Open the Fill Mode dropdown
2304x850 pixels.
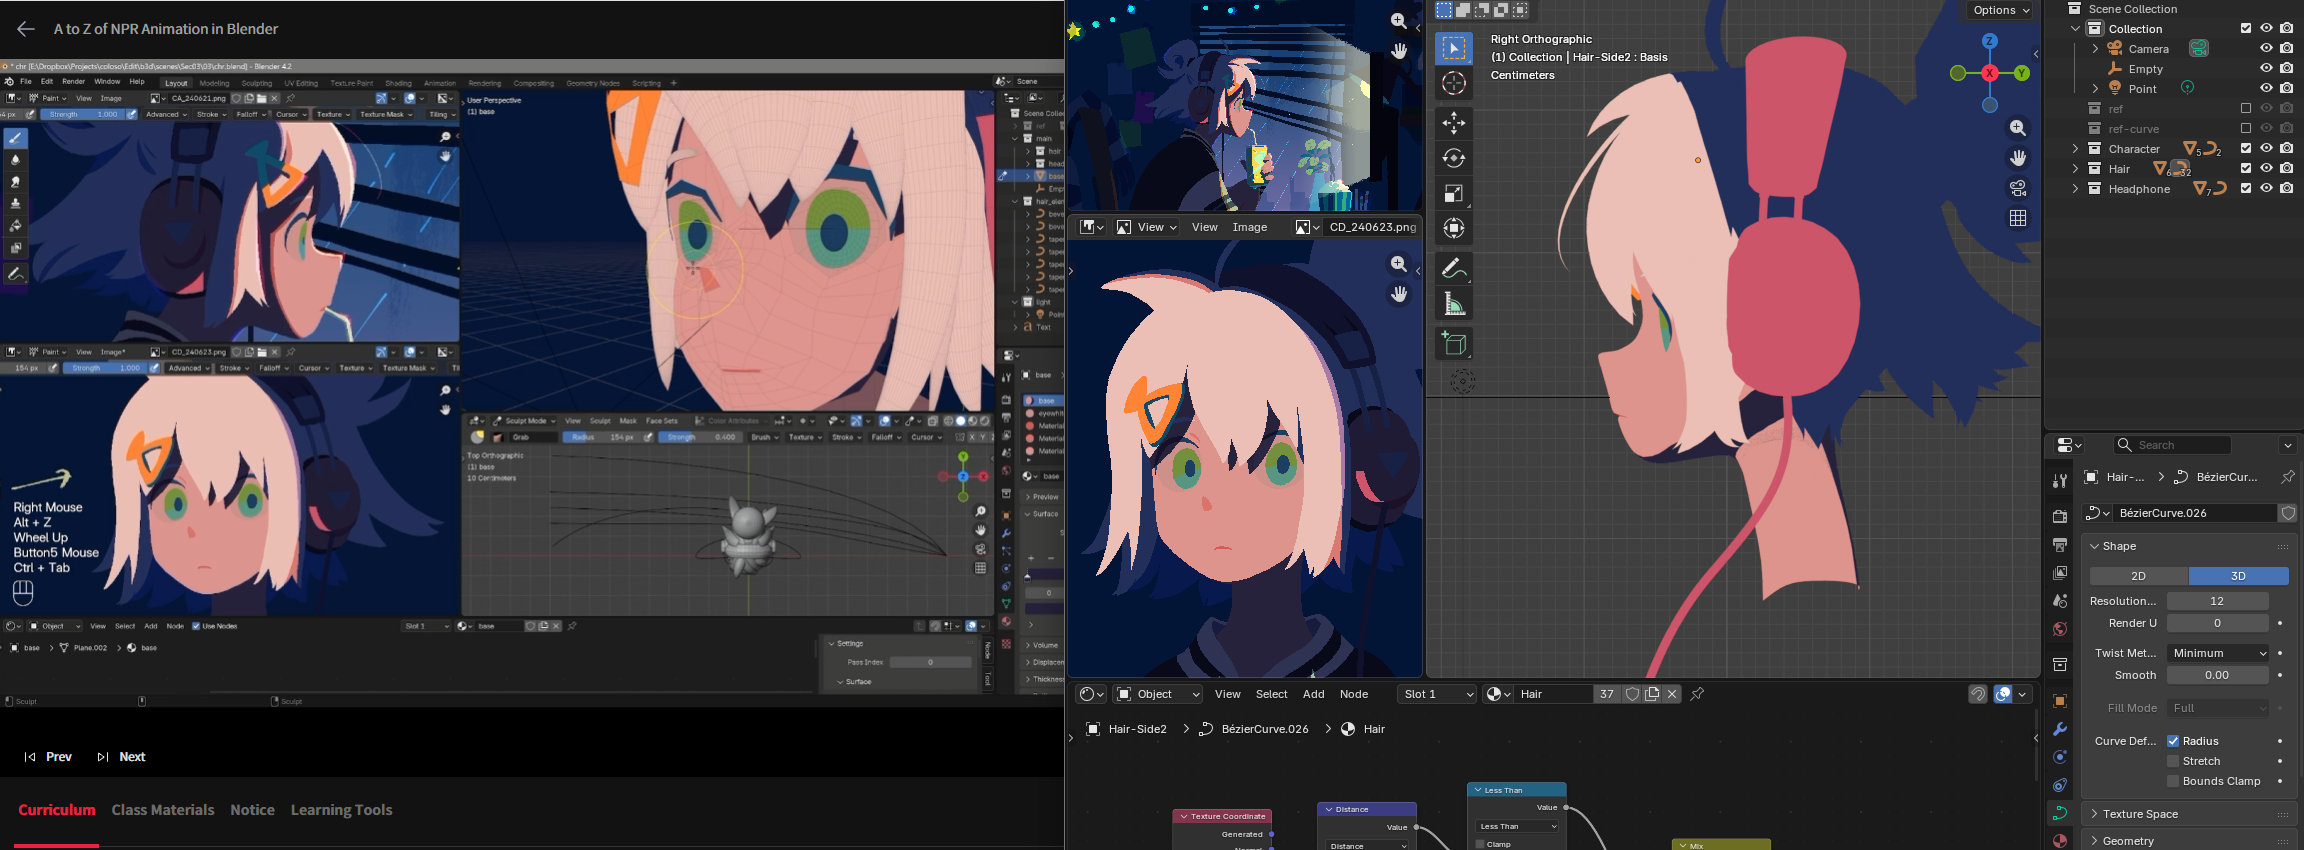(x=2217, y=708)
